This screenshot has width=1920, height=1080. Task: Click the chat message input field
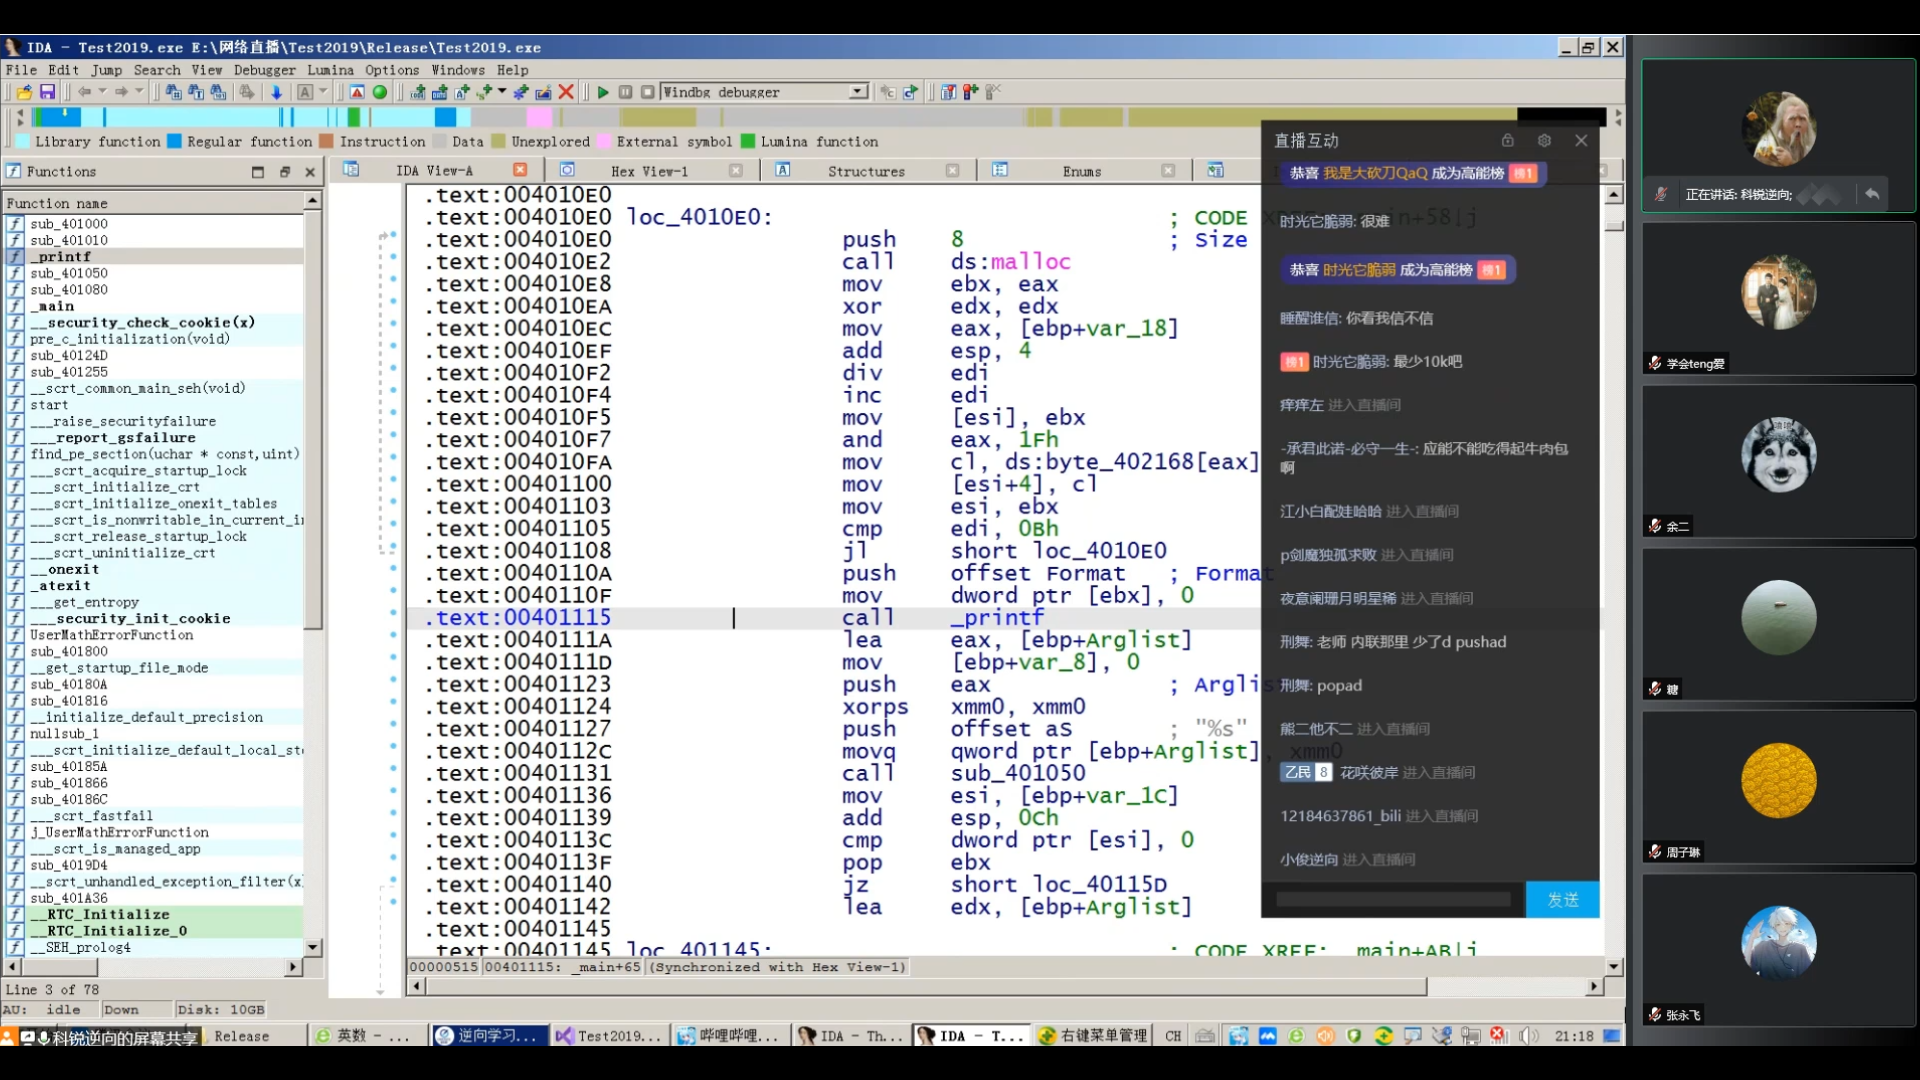coord(1393,900)
